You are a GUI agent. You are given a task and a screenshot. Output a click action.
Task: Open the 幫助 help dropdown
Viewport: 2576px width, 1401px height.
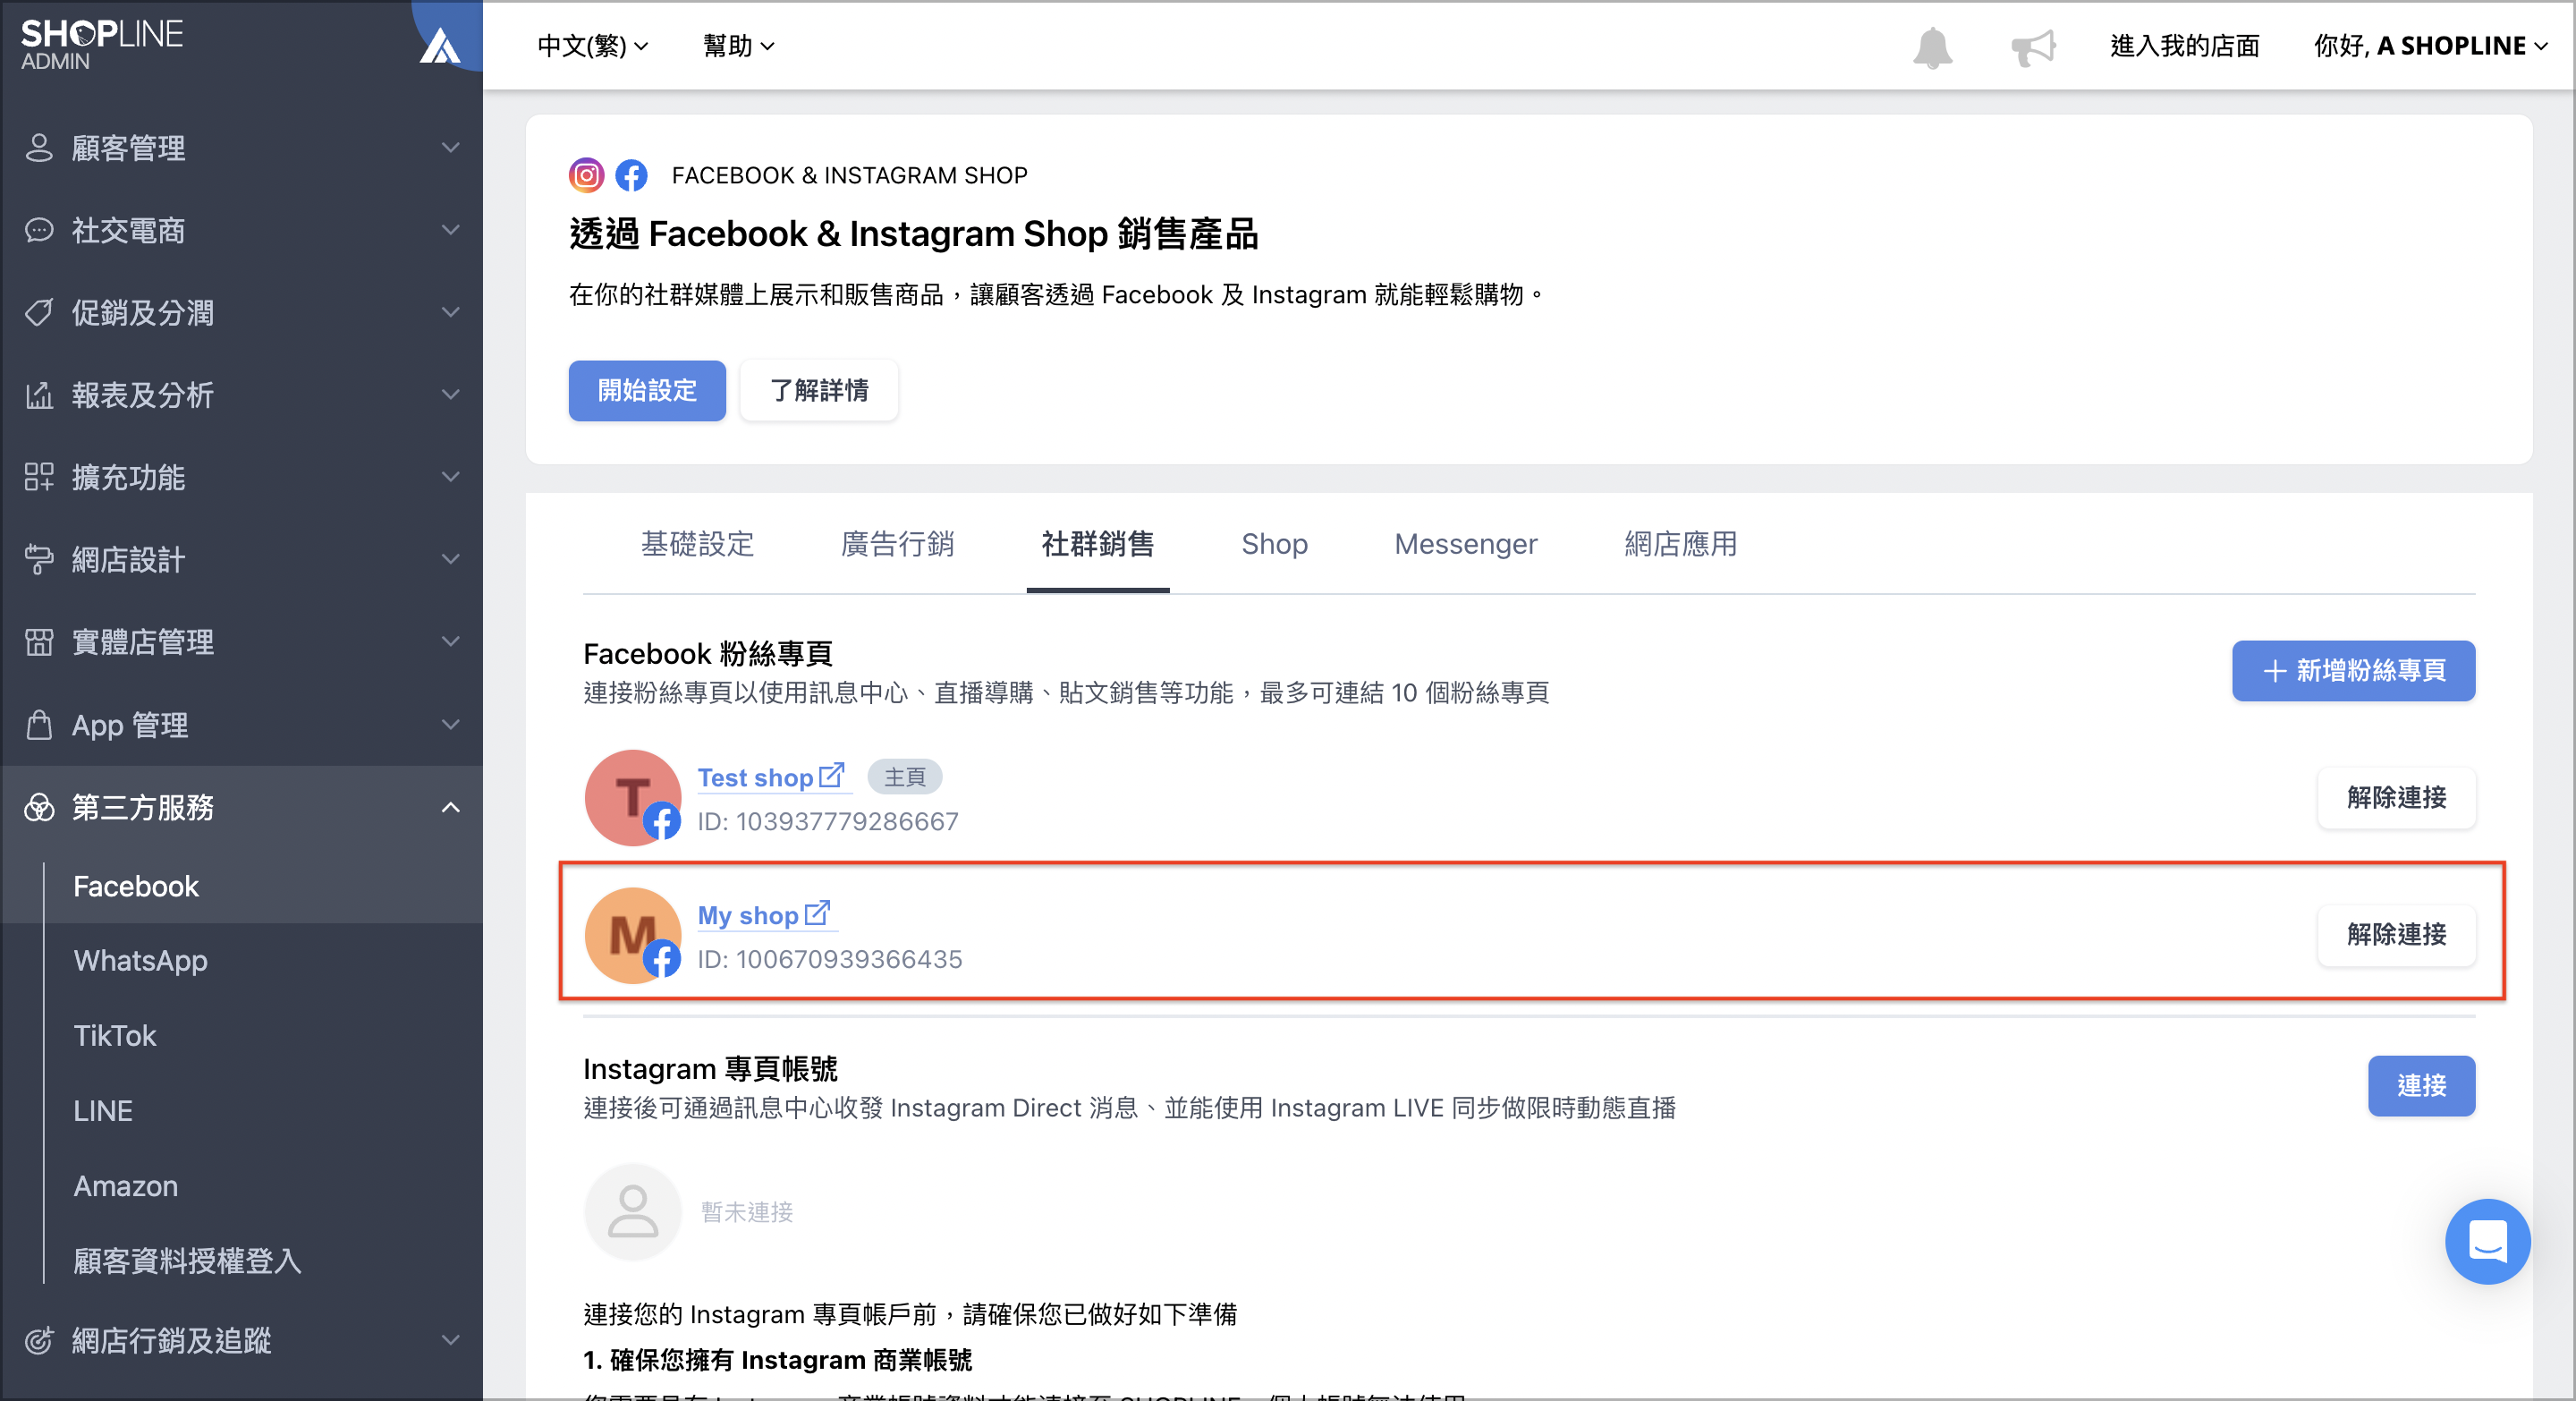pos(738,46)
